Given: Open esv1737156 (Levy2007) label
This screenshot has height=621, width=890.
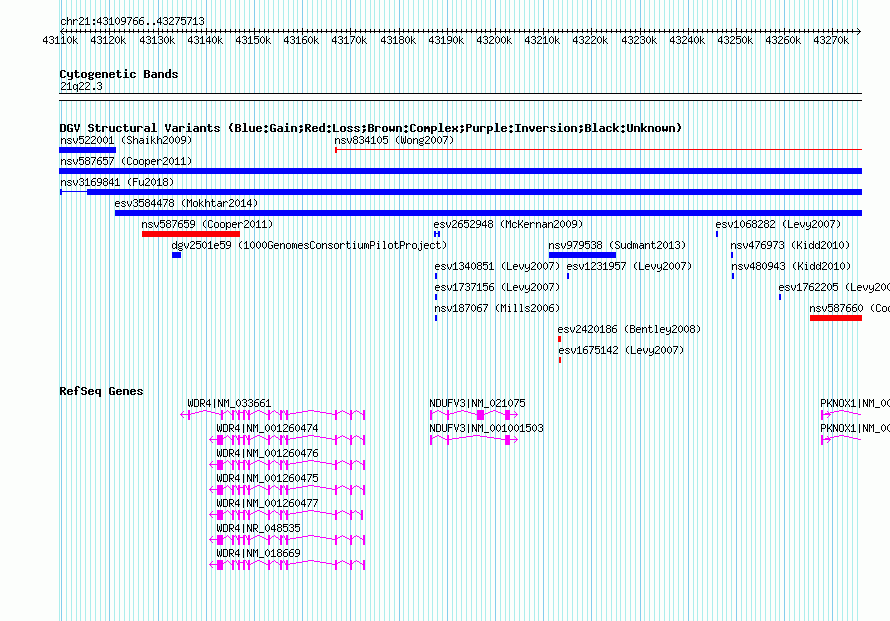Looking at the screenshot, I should coord(497,287).
